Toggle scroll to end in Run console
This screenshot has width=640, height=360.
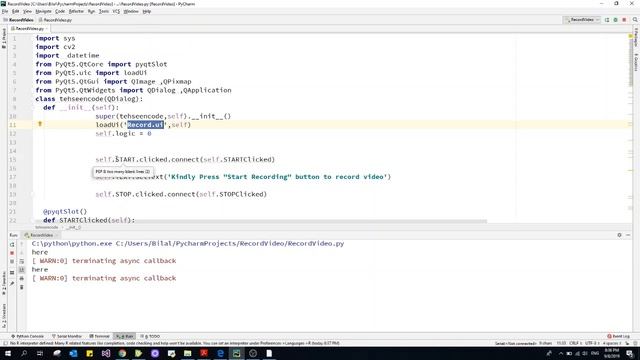22,270
